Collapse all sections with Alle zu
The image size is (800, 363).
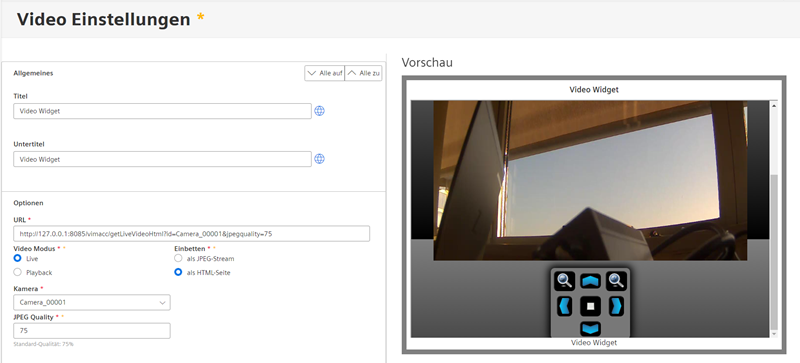coord(363,73)
